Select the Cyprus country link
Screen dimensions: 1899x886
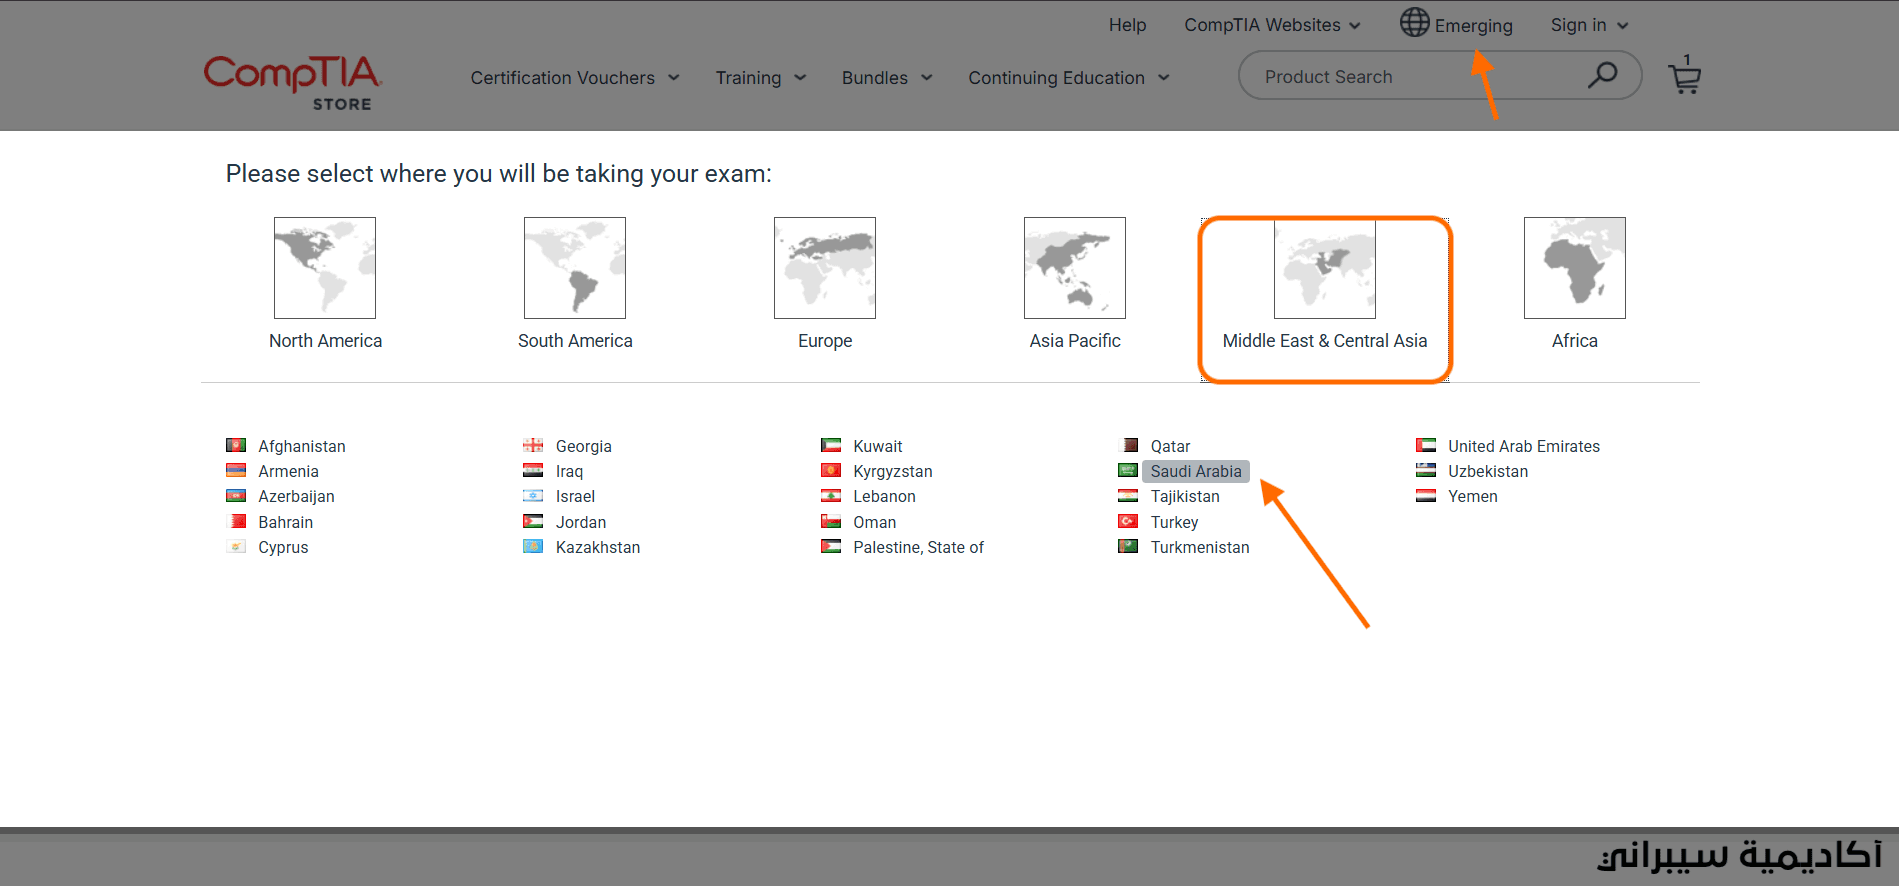pos(283,547)
